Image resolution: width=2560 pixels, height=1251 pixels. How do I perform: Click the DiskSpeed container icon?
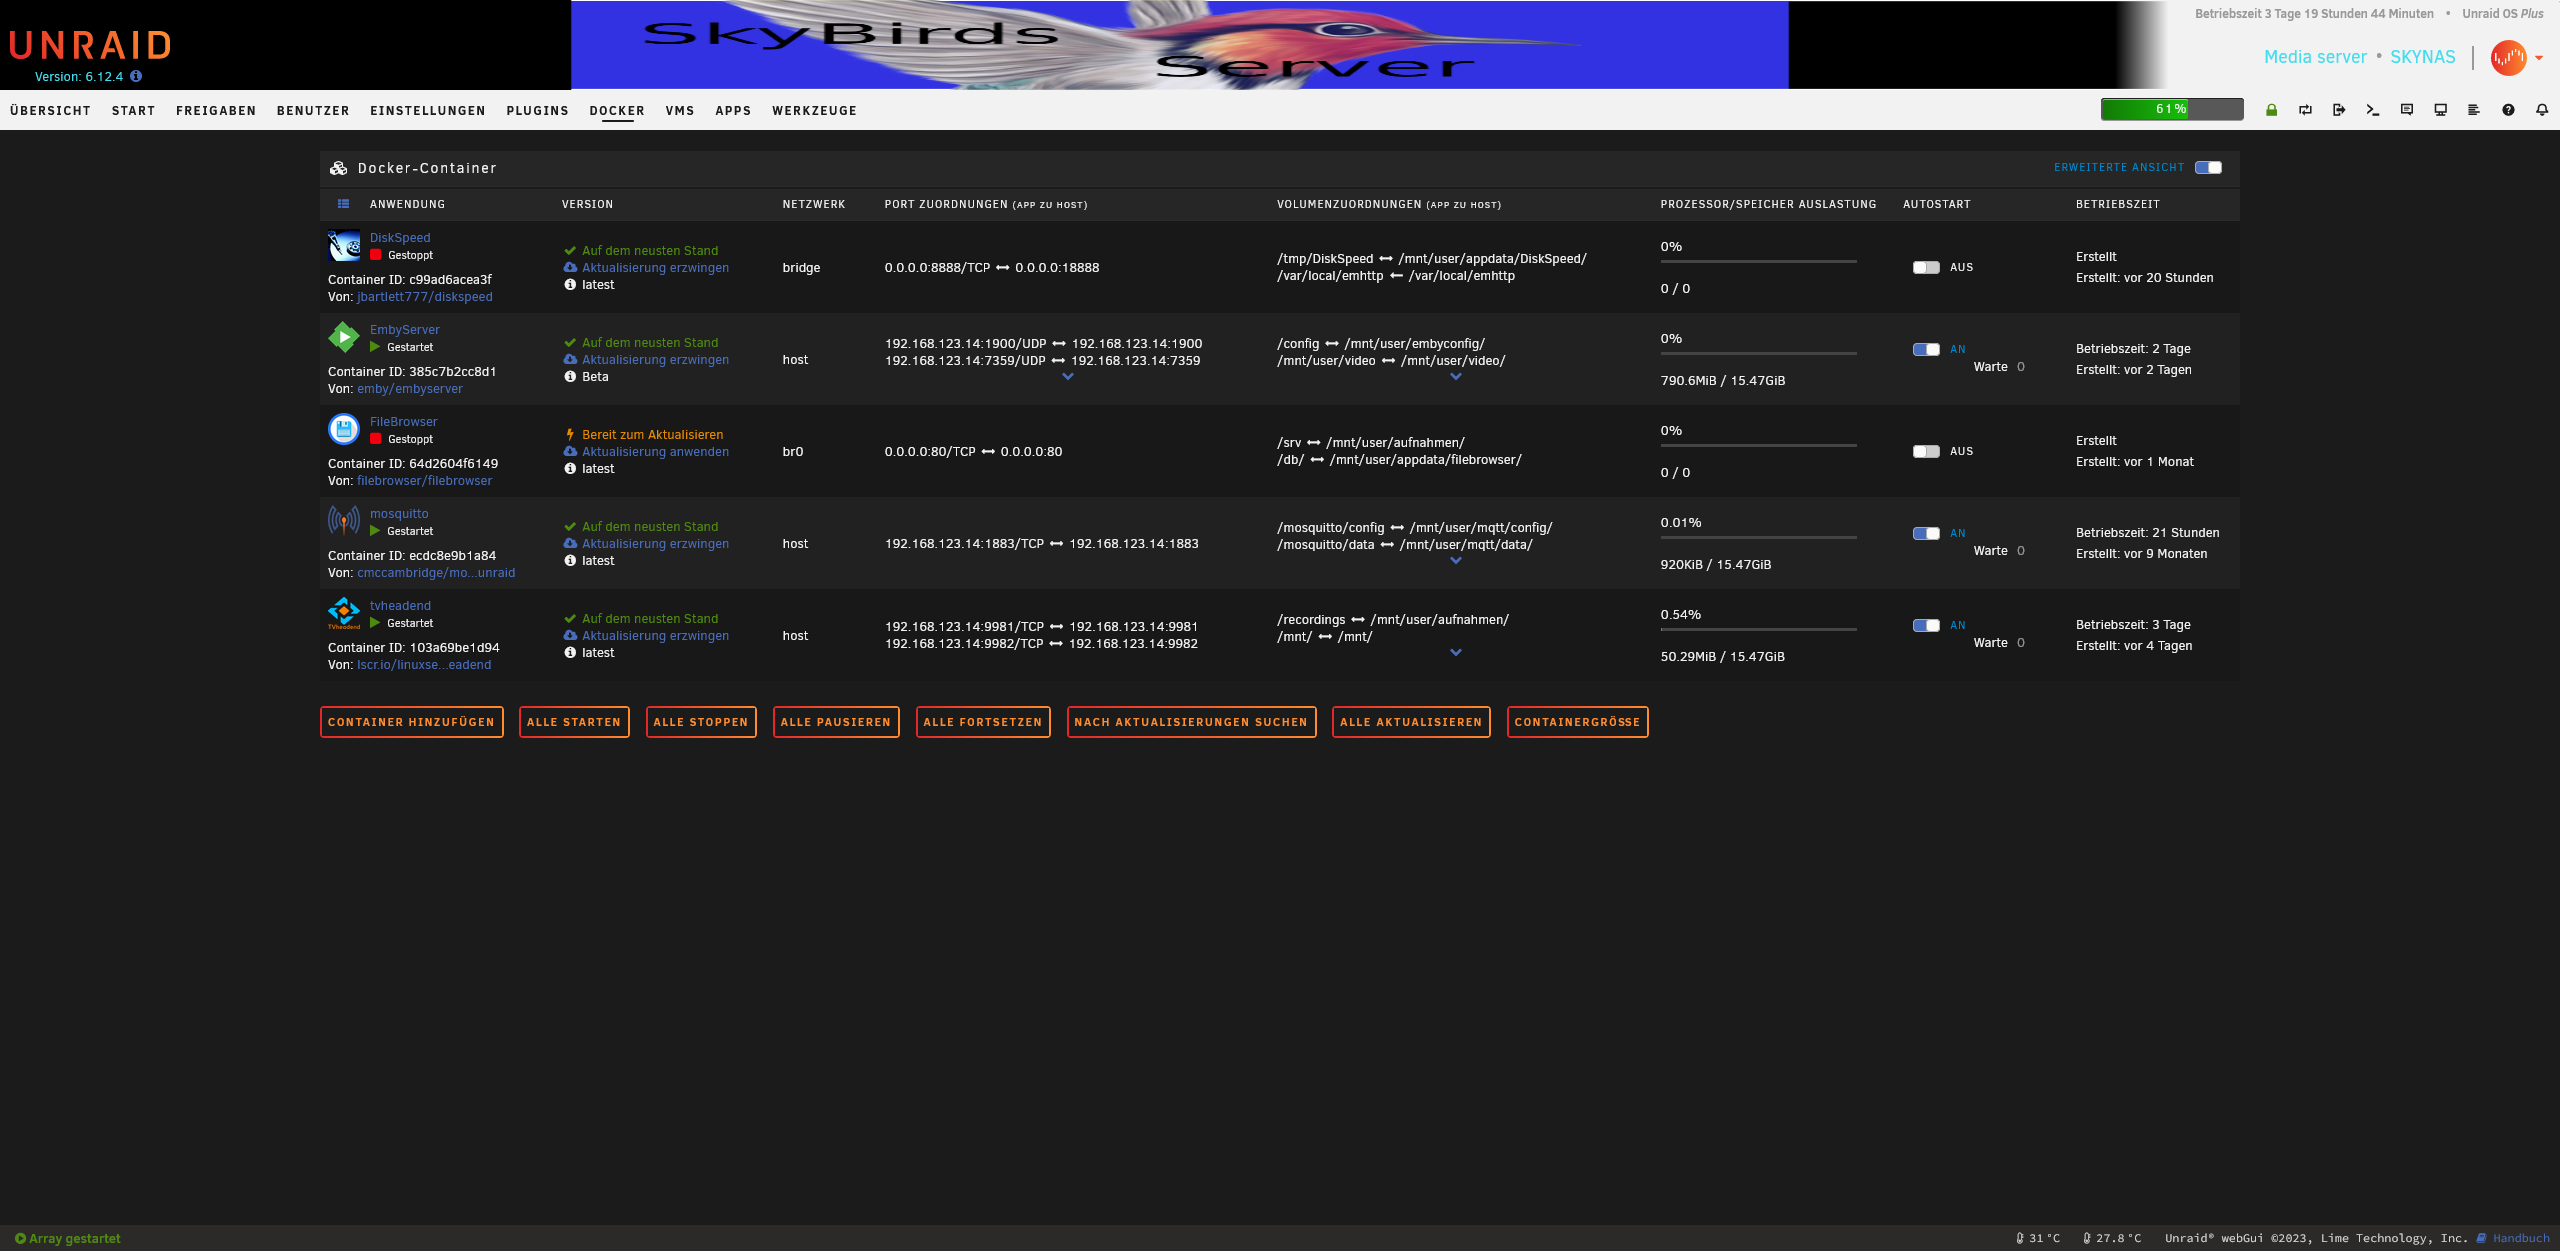click(344, 246)
